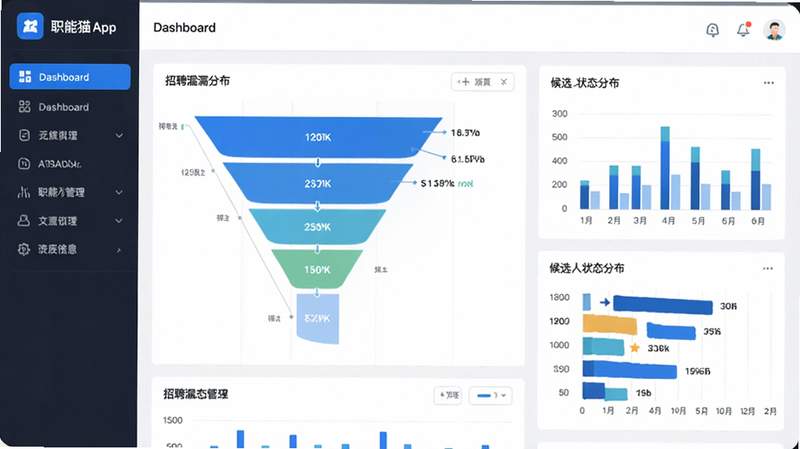Click the gear settings icon in the sidebar
800x449 pixels.
tap(23, 249)
